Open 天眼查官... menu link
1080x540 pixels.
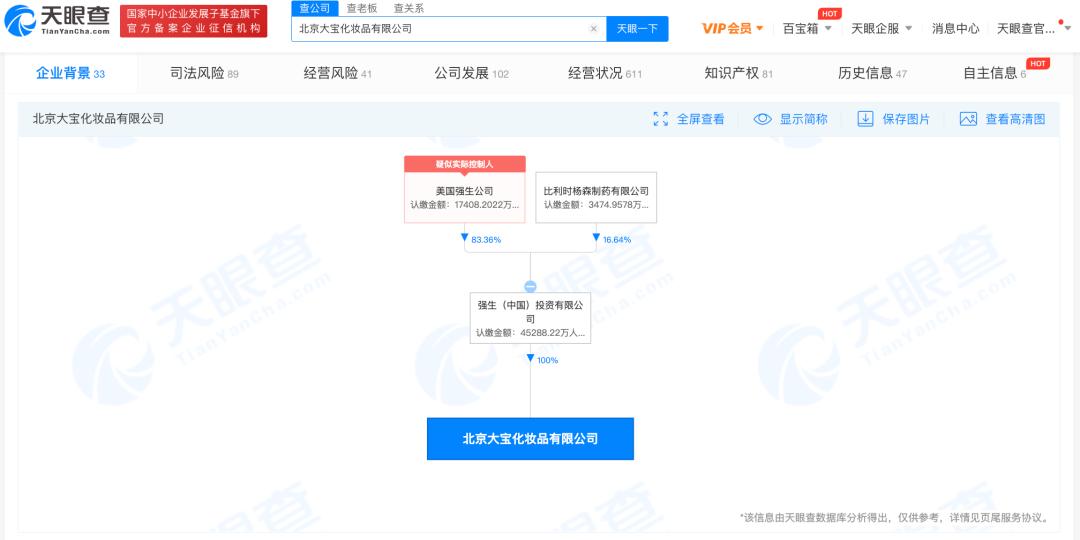coord(1026,28)
